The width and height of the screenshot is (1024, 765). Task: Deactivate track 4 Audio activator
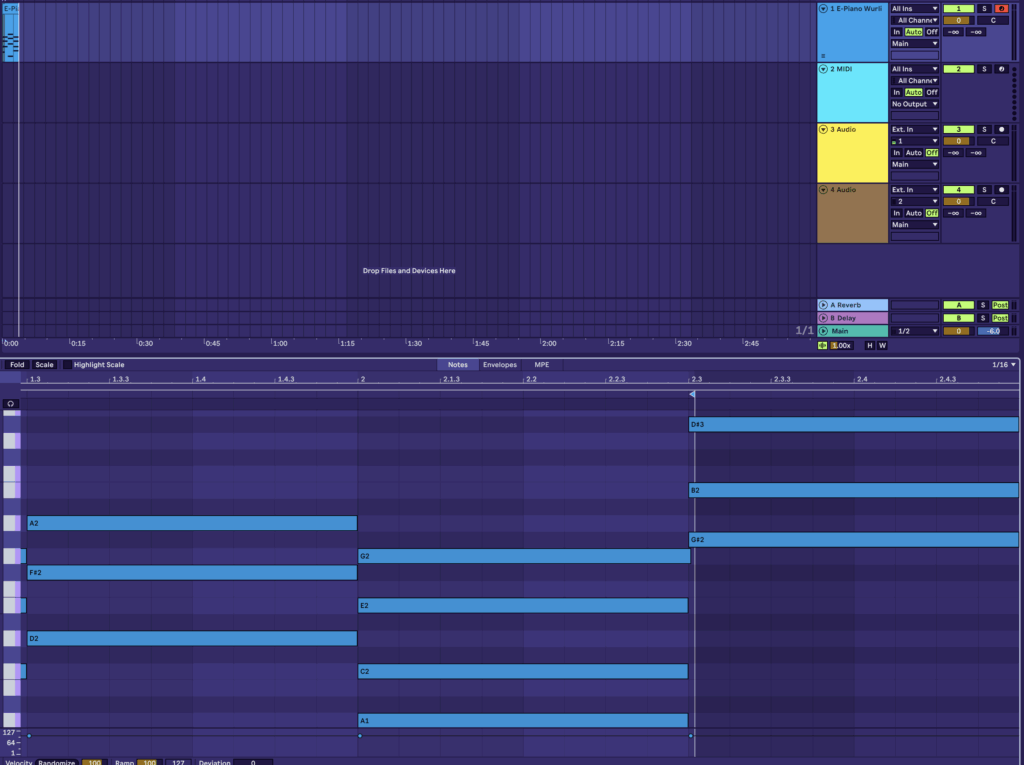click(958, 189)
